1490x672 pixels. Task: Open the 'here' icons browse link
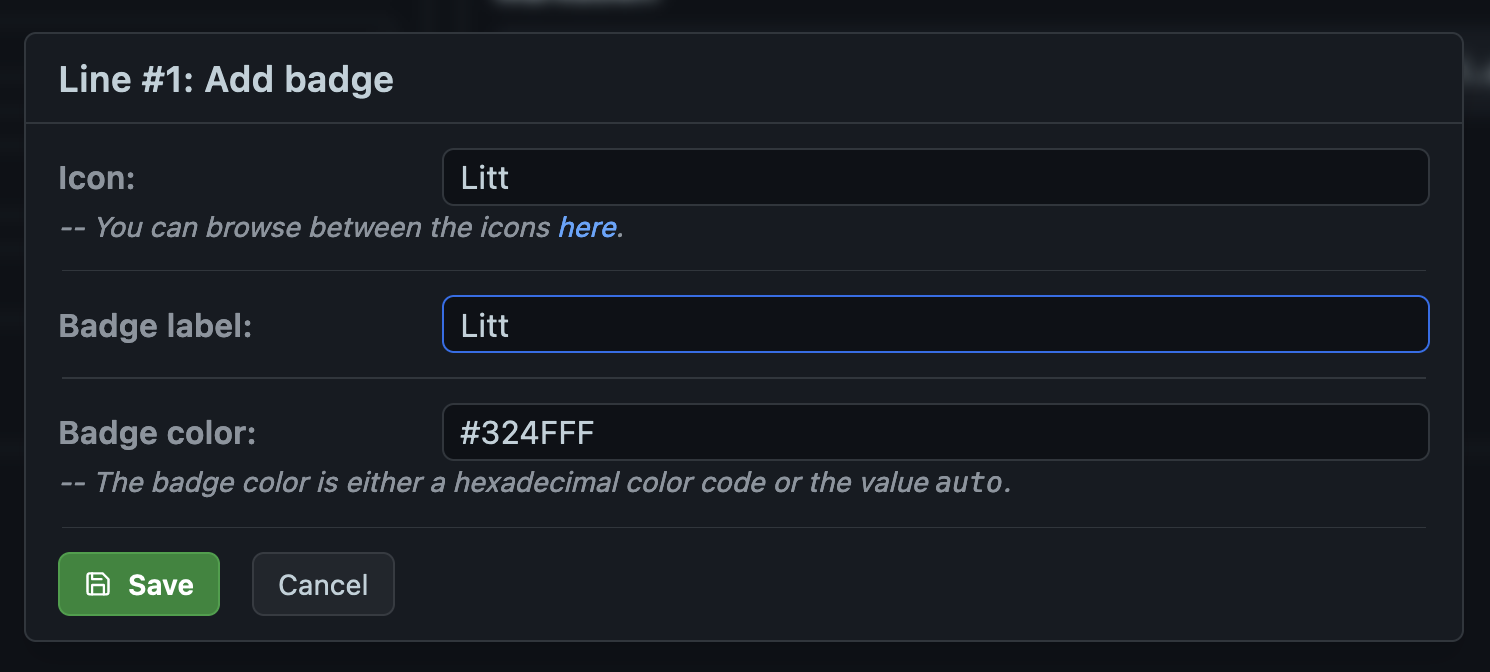tap(586, 228)
